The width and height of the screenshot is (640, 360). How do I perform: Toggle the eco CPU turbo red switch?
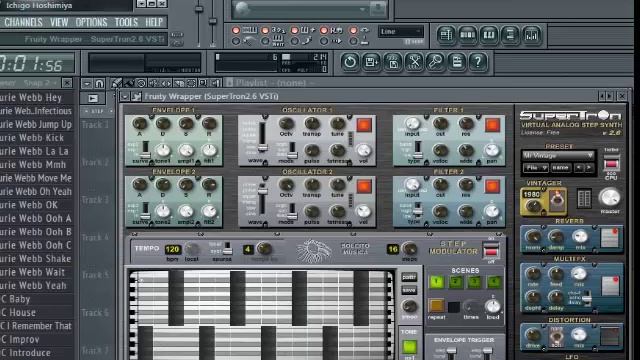tap(611, 164)
